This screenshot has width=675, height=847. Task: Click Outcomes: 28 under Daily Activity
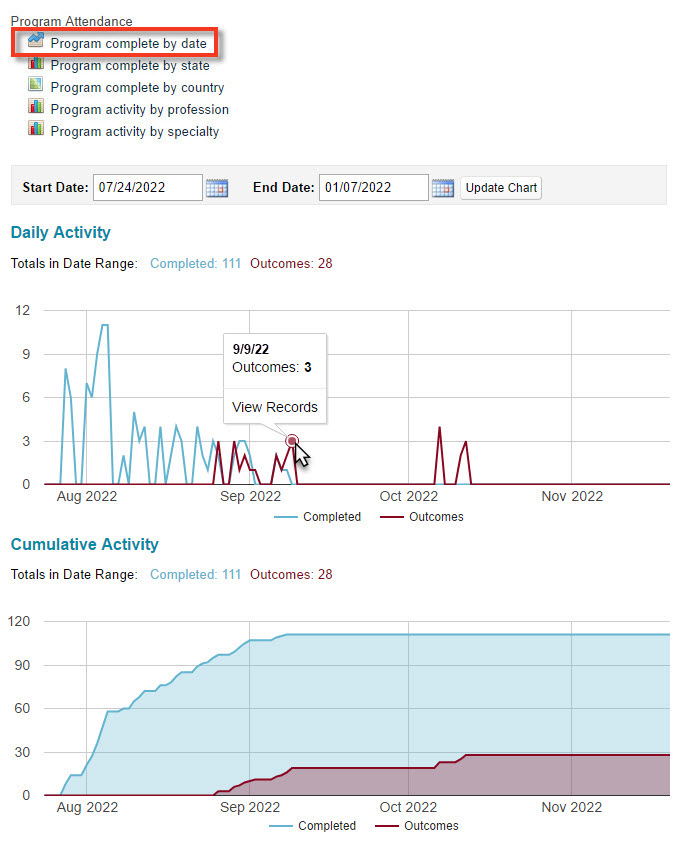pos(291,264)
